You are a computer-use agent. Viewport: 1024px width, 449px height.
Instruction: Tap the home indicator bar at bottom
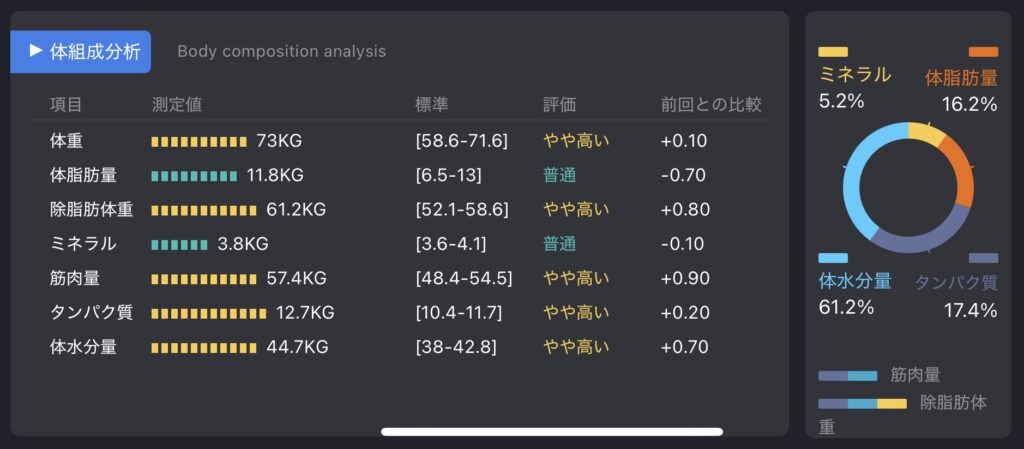click(552, 431)
